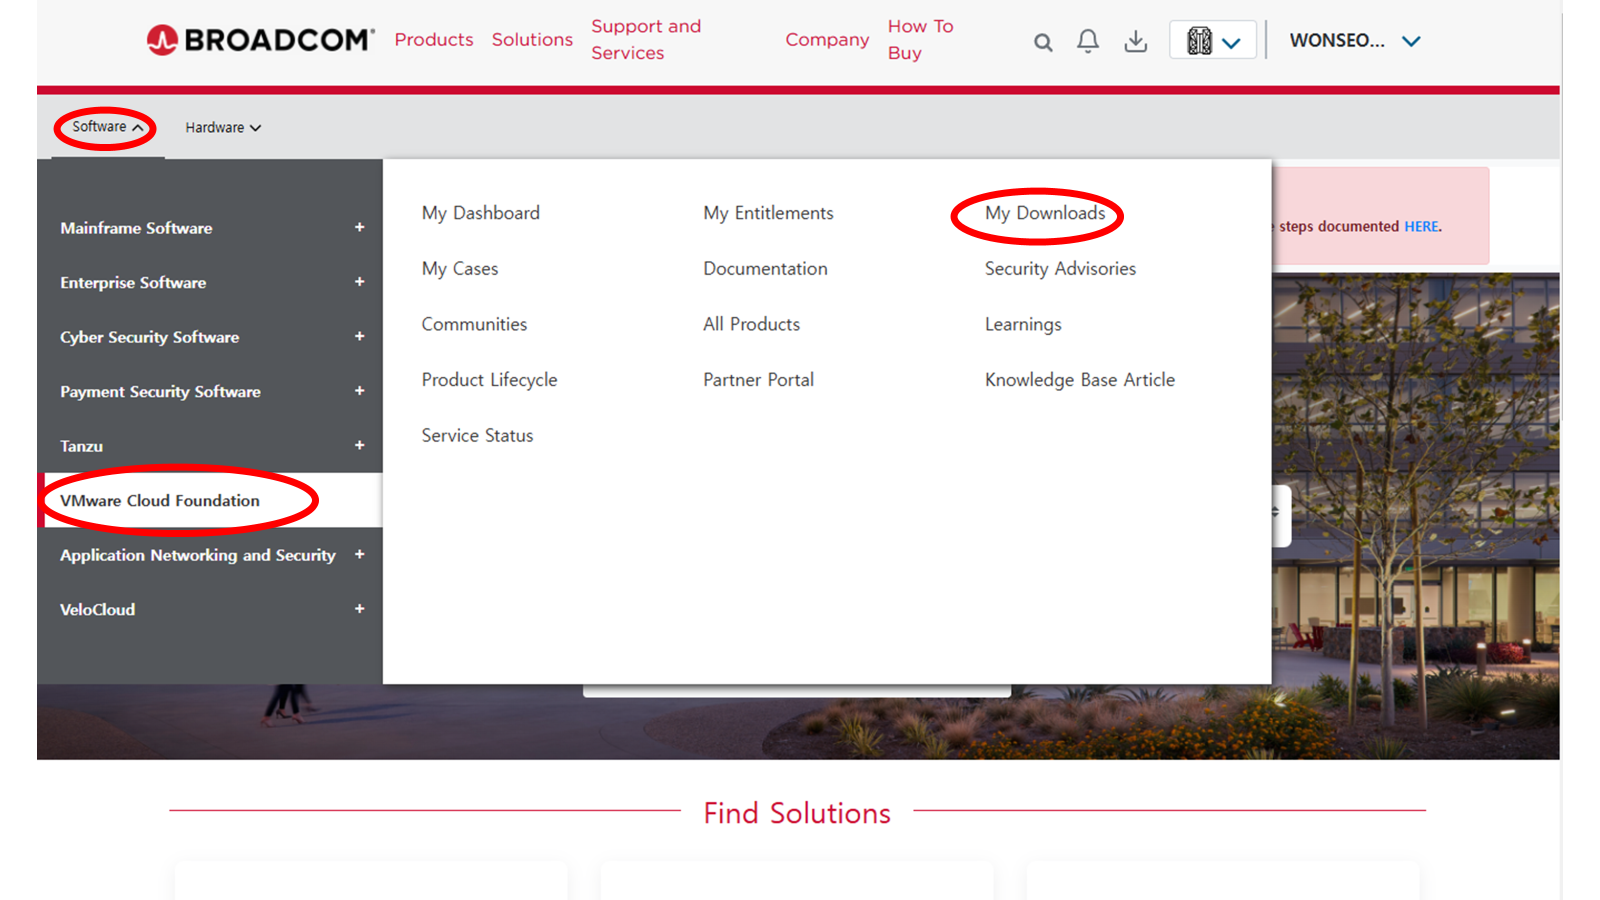The width and height of the screenshot is (1600, 900).
Task: Go to My Downloads
Action: click(1045, 213)
